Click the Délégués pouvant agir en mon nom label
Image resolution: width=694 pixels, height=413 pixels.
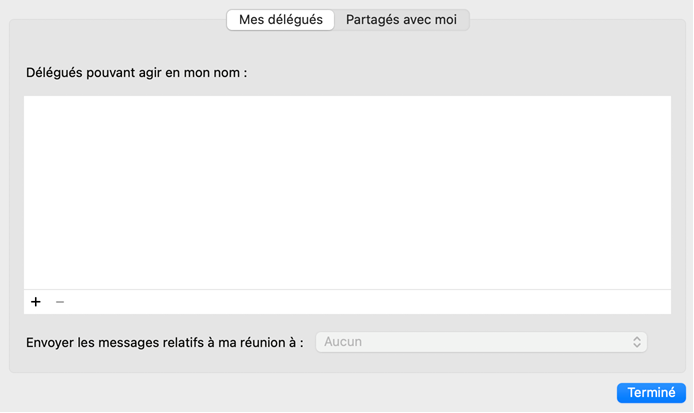(135, 73)
